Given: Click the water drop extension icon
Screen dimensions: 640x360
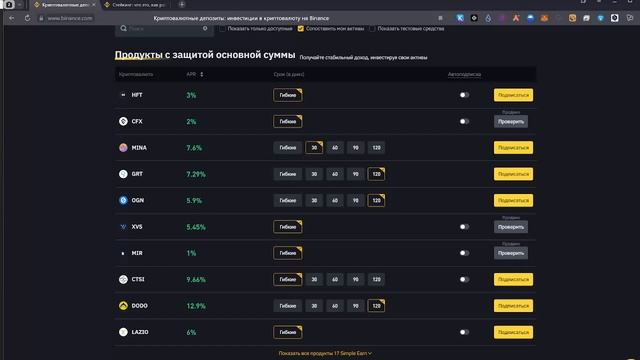Looking at the screenshot, I should pos(488,18).
